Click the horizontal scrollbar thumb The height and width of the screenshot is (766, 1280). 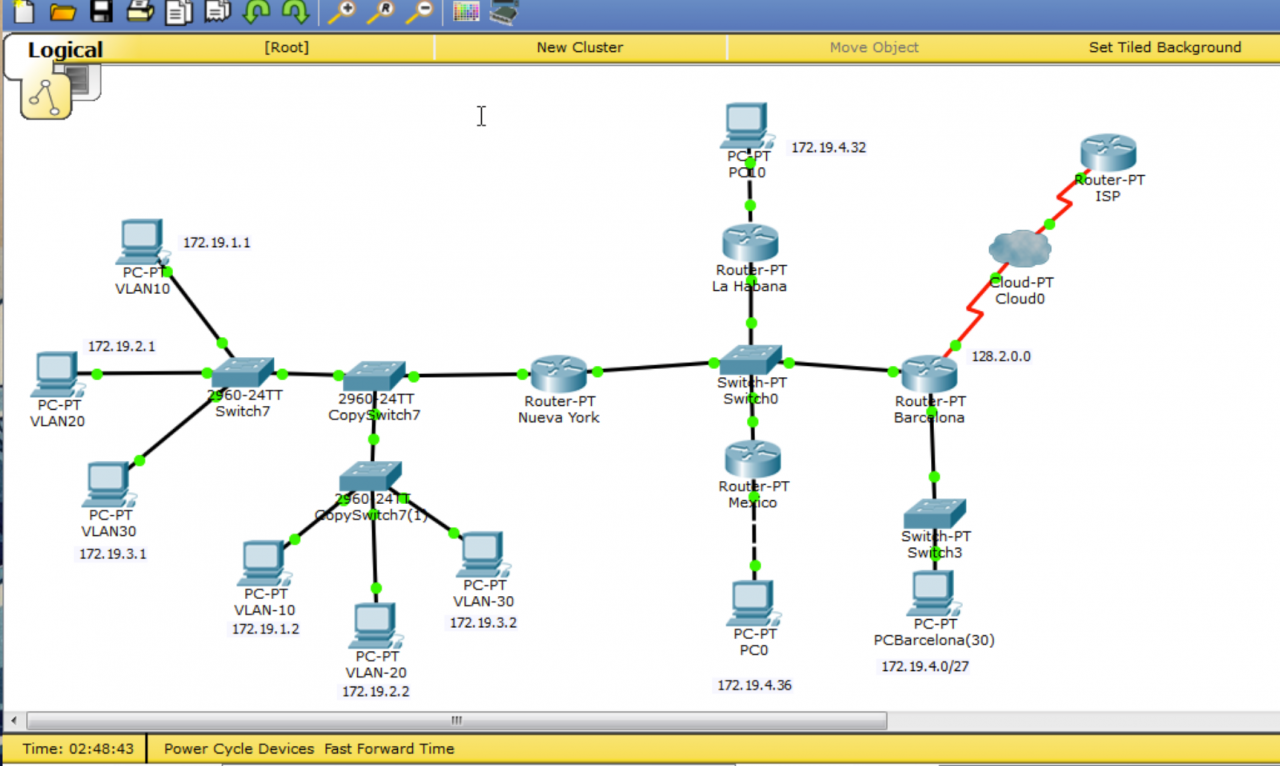coord(456,720)
